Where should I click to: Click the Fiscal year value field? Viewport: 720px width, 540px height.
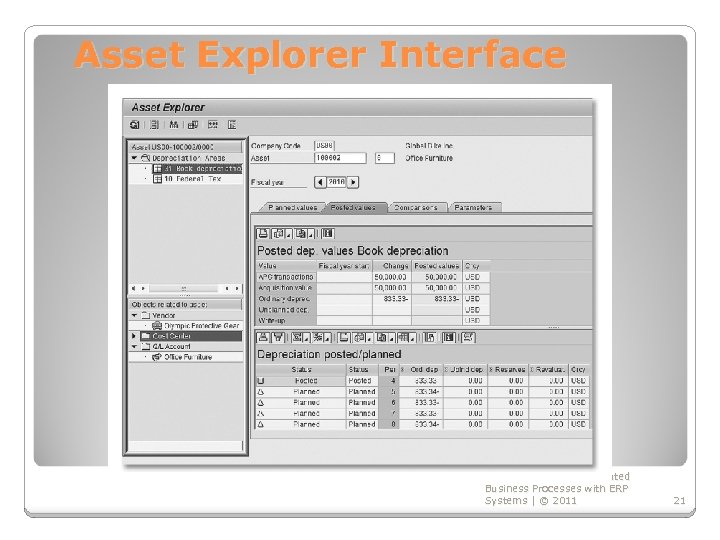[x=337, y=182]
